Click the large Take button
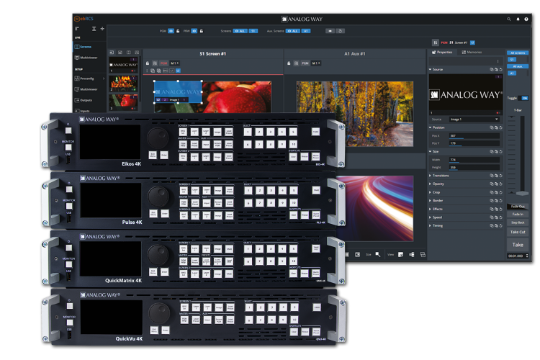Viewport: 540px width, 360px height. [x=518, y=245]
